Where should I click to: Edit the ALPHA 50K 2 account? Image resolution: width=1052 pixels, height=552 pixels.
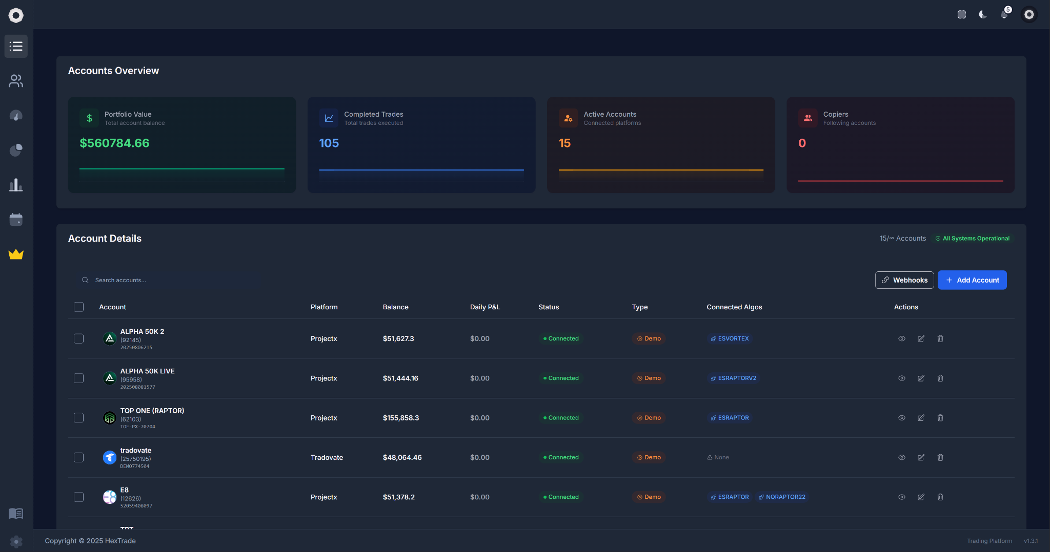[921, 339]
